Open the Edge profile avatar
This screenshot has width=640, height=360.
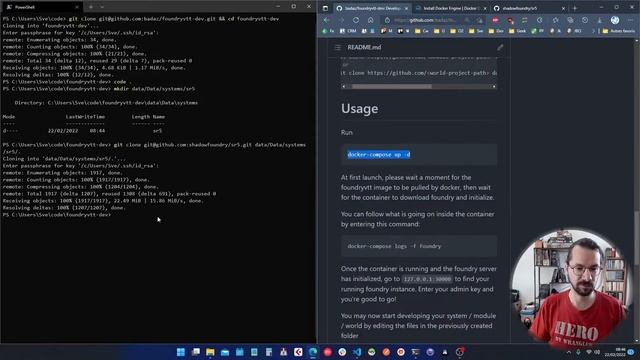pyautogui.click(x=615, y=20)
